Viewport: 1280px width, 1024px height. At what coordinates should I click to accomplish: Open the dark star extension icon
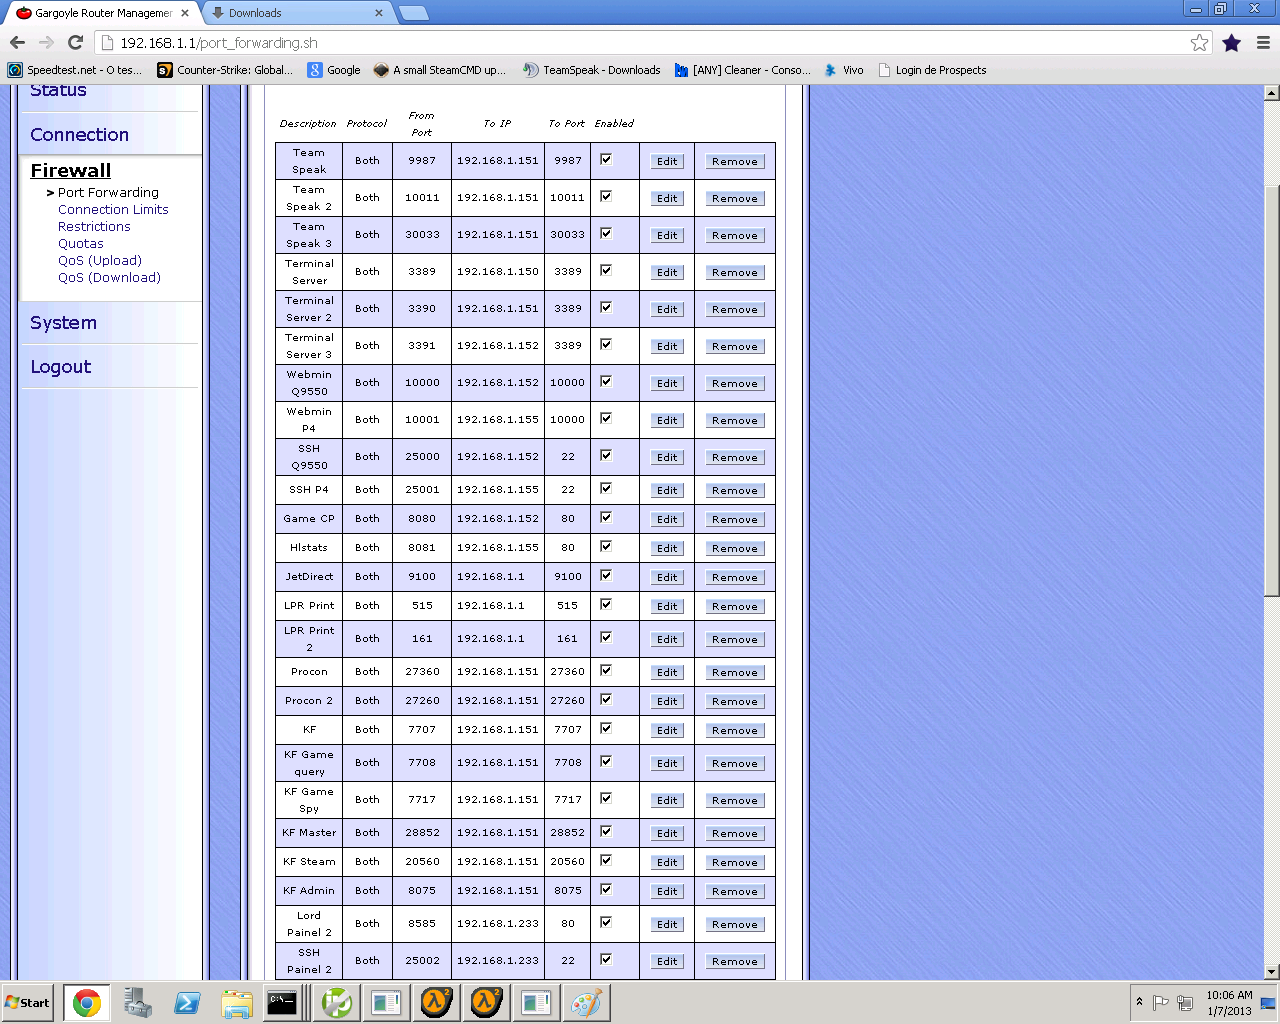(x=1231, y=42)
